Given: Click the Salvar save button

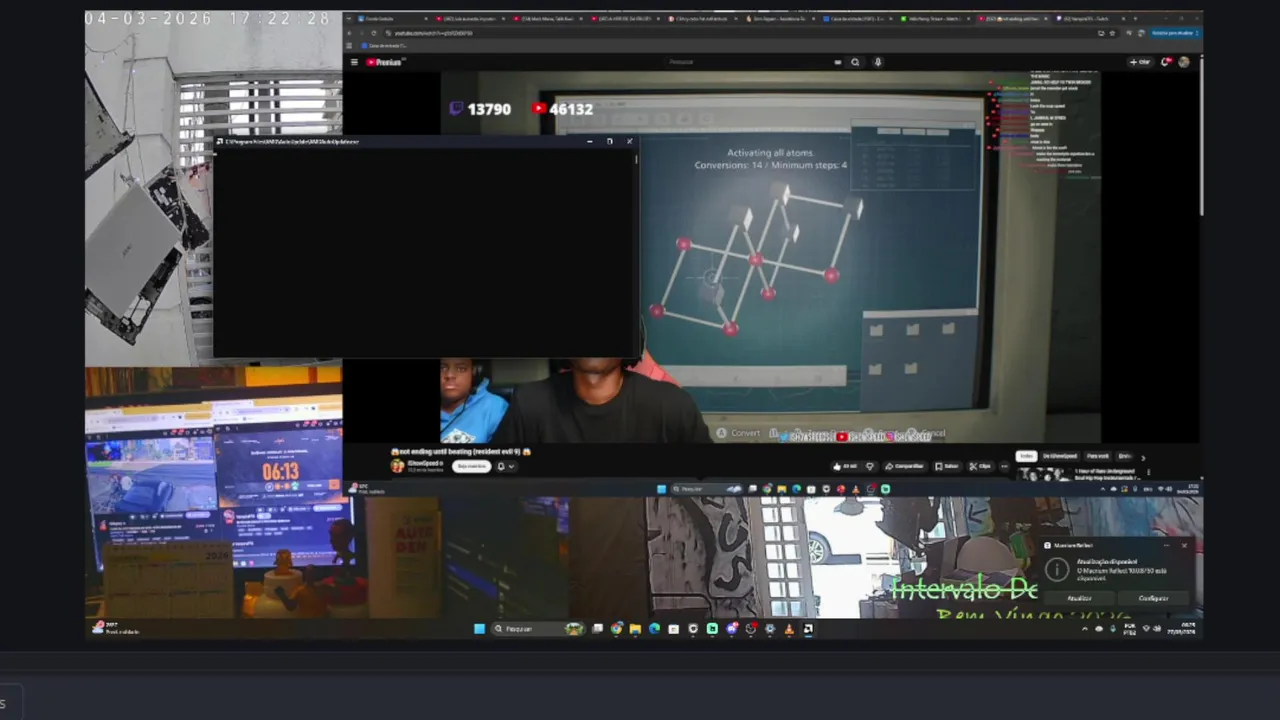Looking at the screenshot, I should [x=947, y=466].
